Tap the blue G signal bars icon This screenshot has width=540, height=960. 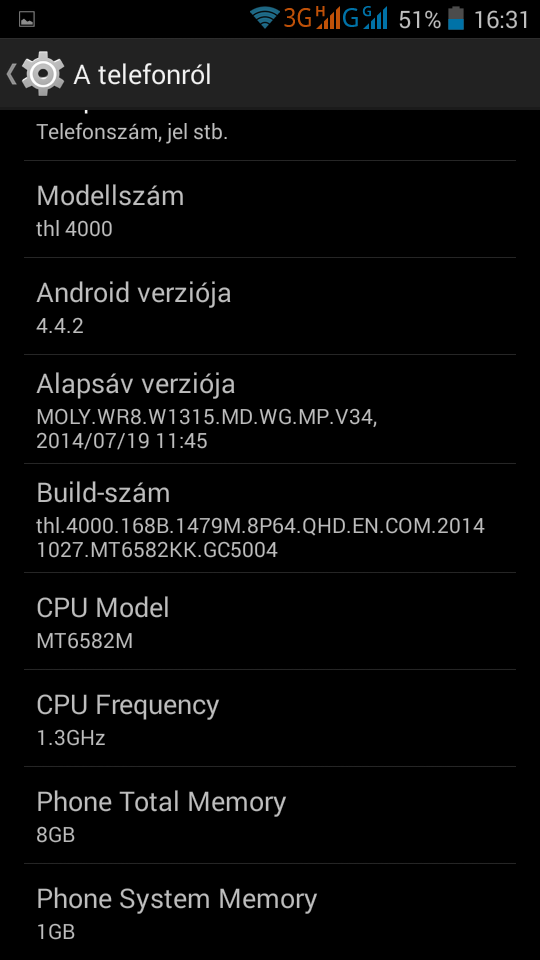click(365, 18)
